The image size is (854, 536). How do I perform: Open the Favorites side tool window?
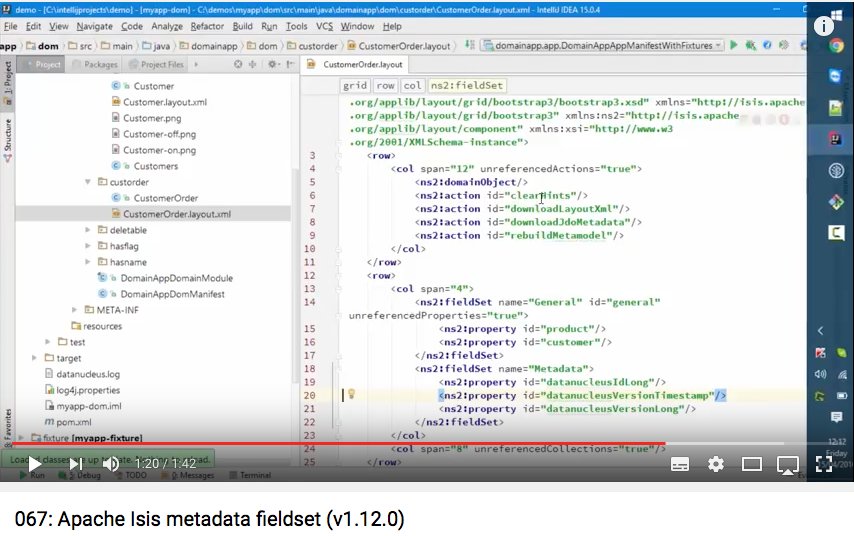pos(8,428)
